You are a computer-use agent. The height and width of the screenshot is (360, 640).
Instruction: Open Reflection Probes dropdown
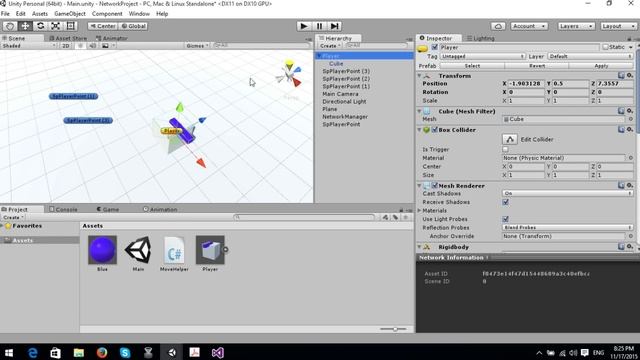pyautogui.click(x=567, y=227)
